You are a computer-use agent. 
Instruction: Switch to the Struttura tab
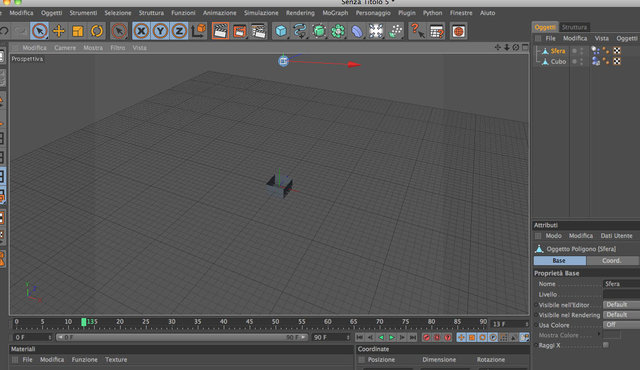(x=574, y=27)
